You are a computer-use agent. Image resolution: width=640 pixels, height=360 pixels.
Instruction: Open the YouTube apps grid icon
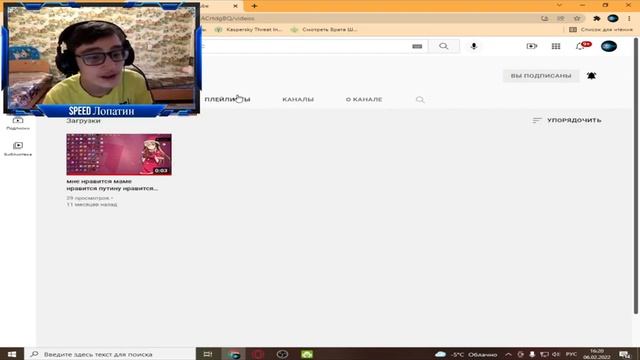click(x=556, y=47)
